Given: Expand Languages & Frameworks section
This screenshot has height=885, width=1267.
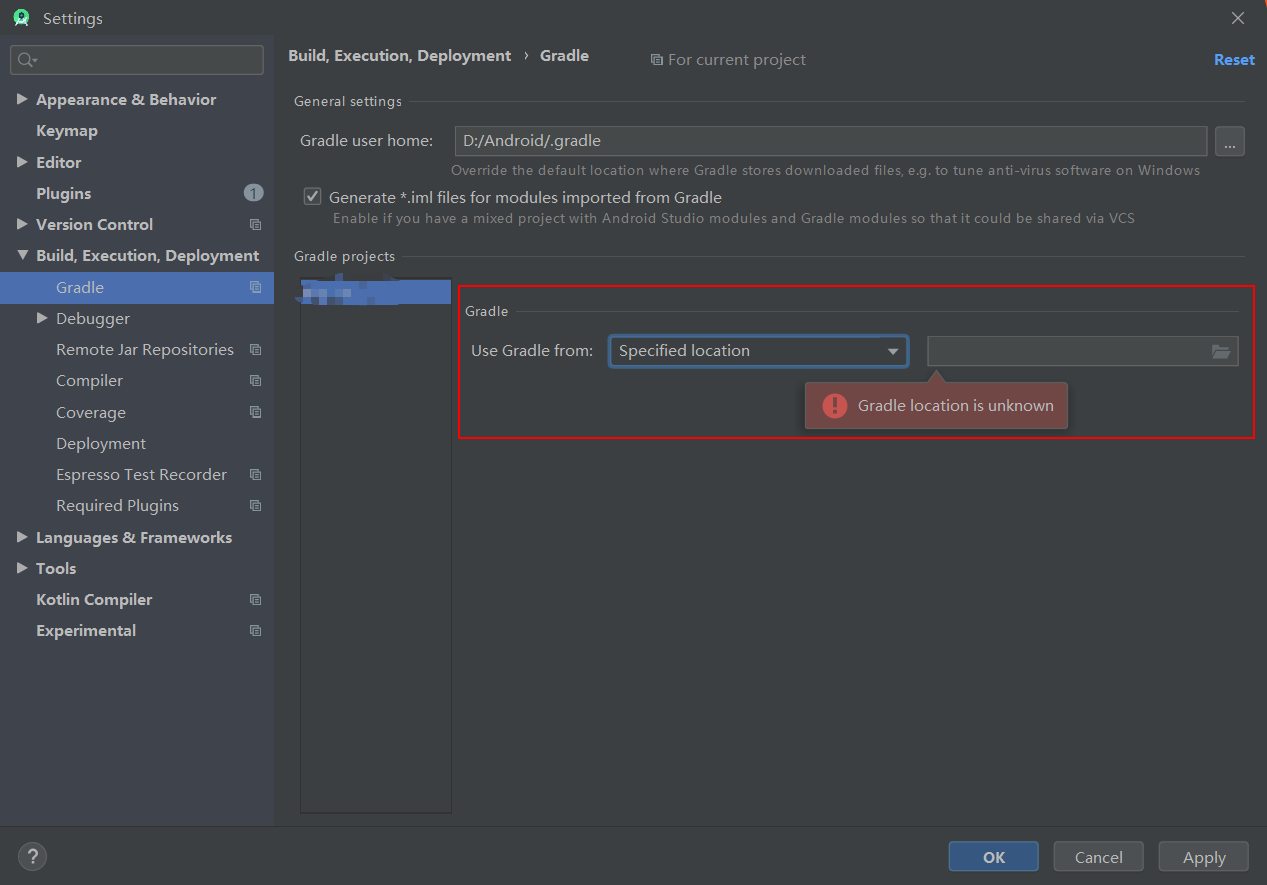Looking at the screenshot, I should [22, 537].
